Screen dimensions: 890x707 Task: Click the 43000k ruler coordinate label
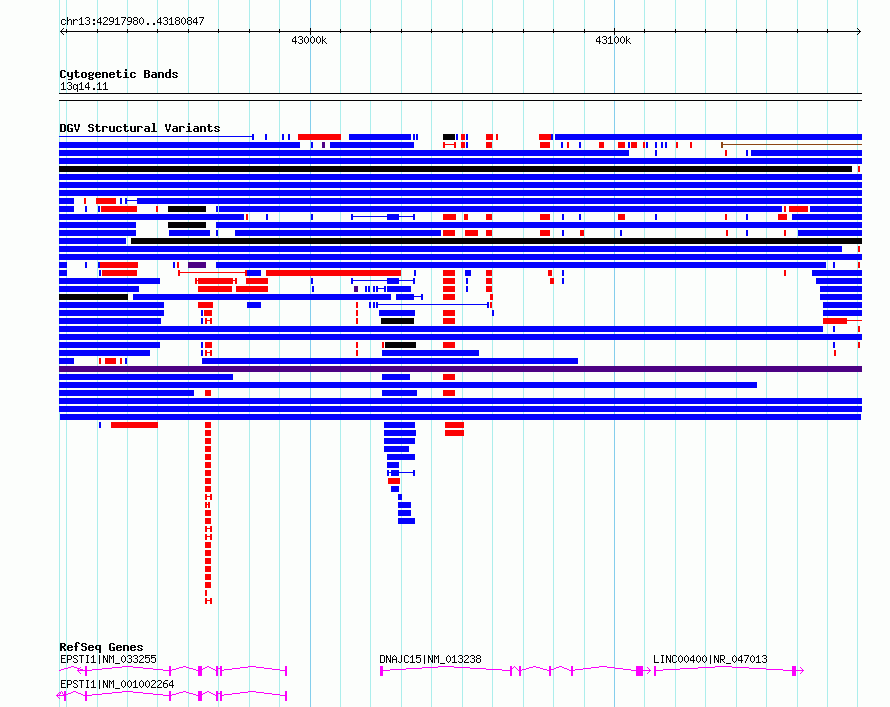309,40
